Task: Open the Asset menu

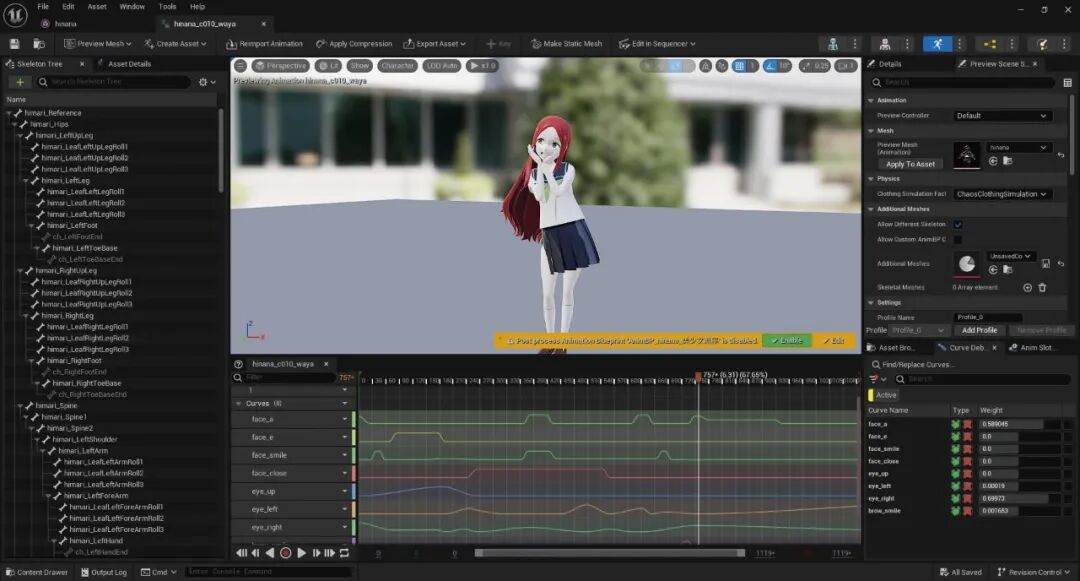Action: pyautogui.click(x=97, y=6)
